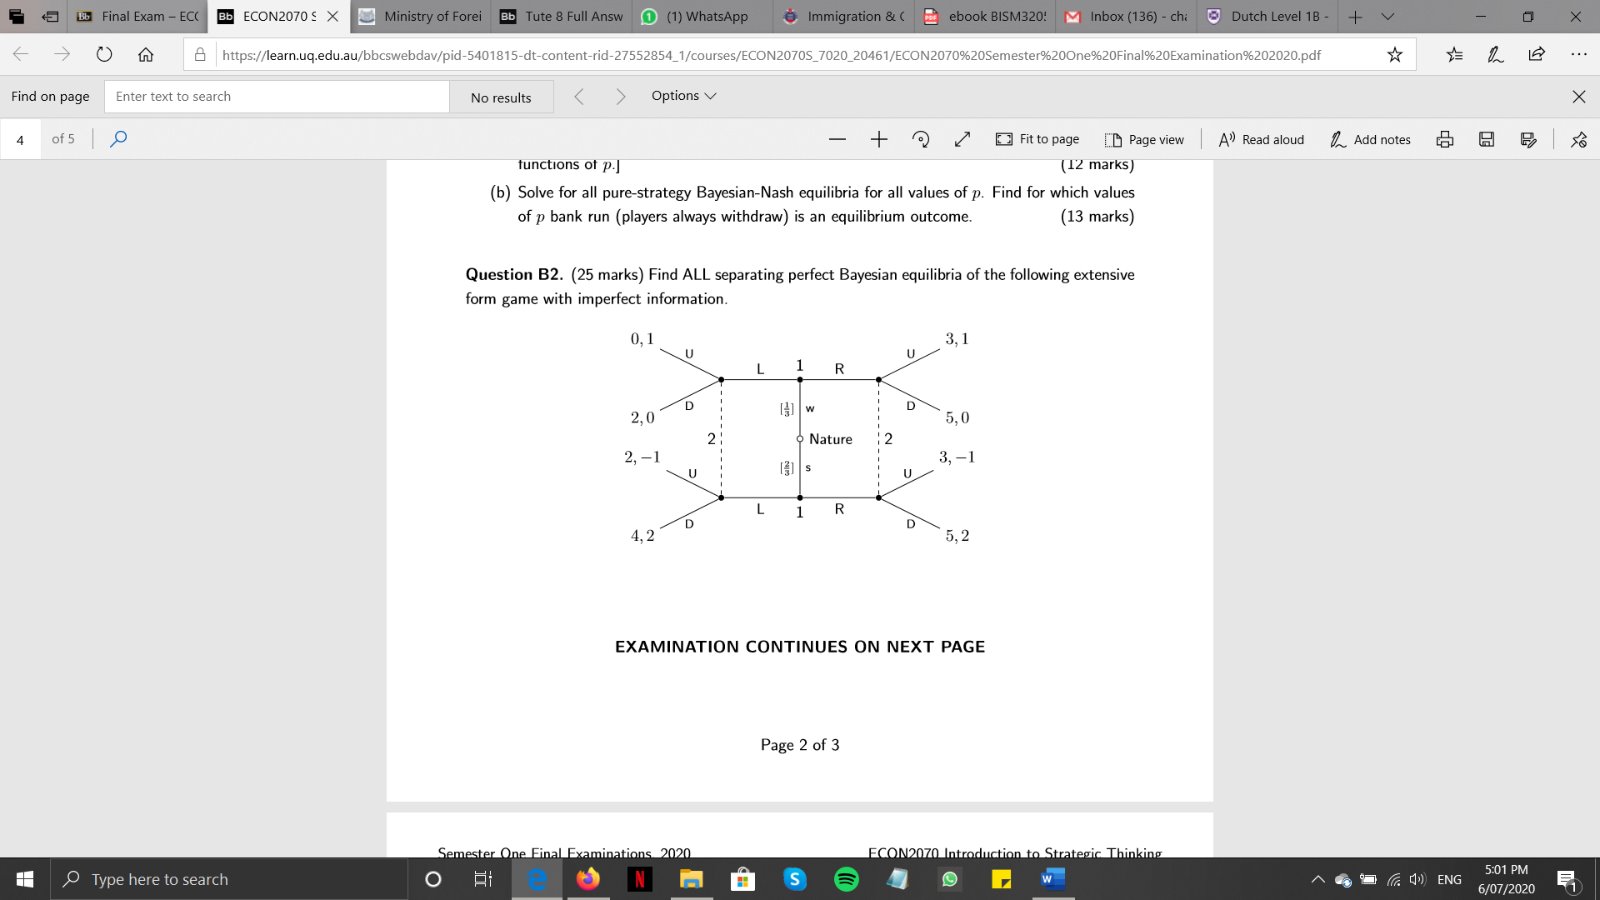Add page to favorites via star icon
This screenshot has width=1600, height=900.
click(1393, 55)
